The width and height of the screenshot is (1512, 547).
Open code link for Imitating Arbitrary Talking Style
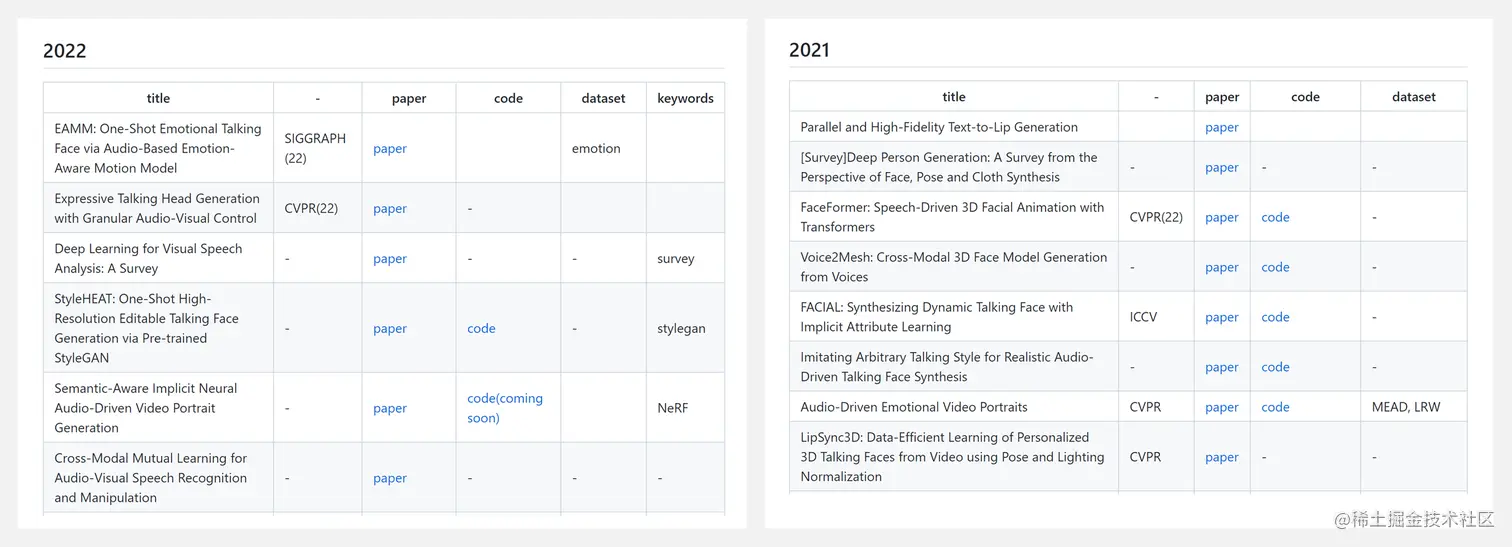coord(1275,367)
